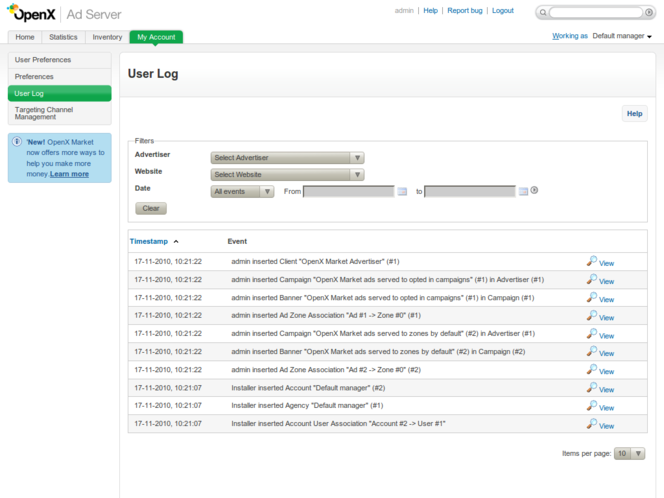This screenshot has height=498, width=664.
Task: Click the apply date filter arrow icon
Action: 535,191
